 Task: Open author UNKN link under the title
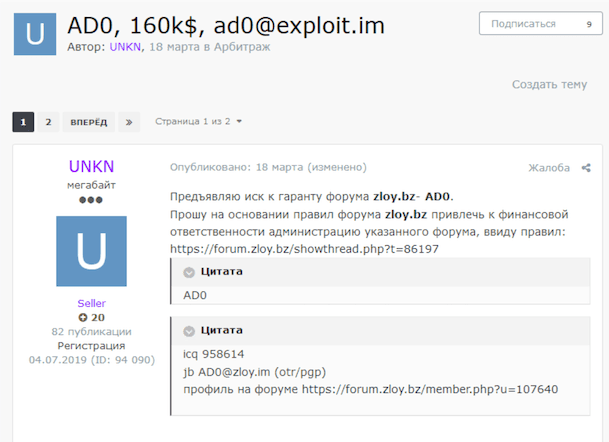click(x=125, y=47)
